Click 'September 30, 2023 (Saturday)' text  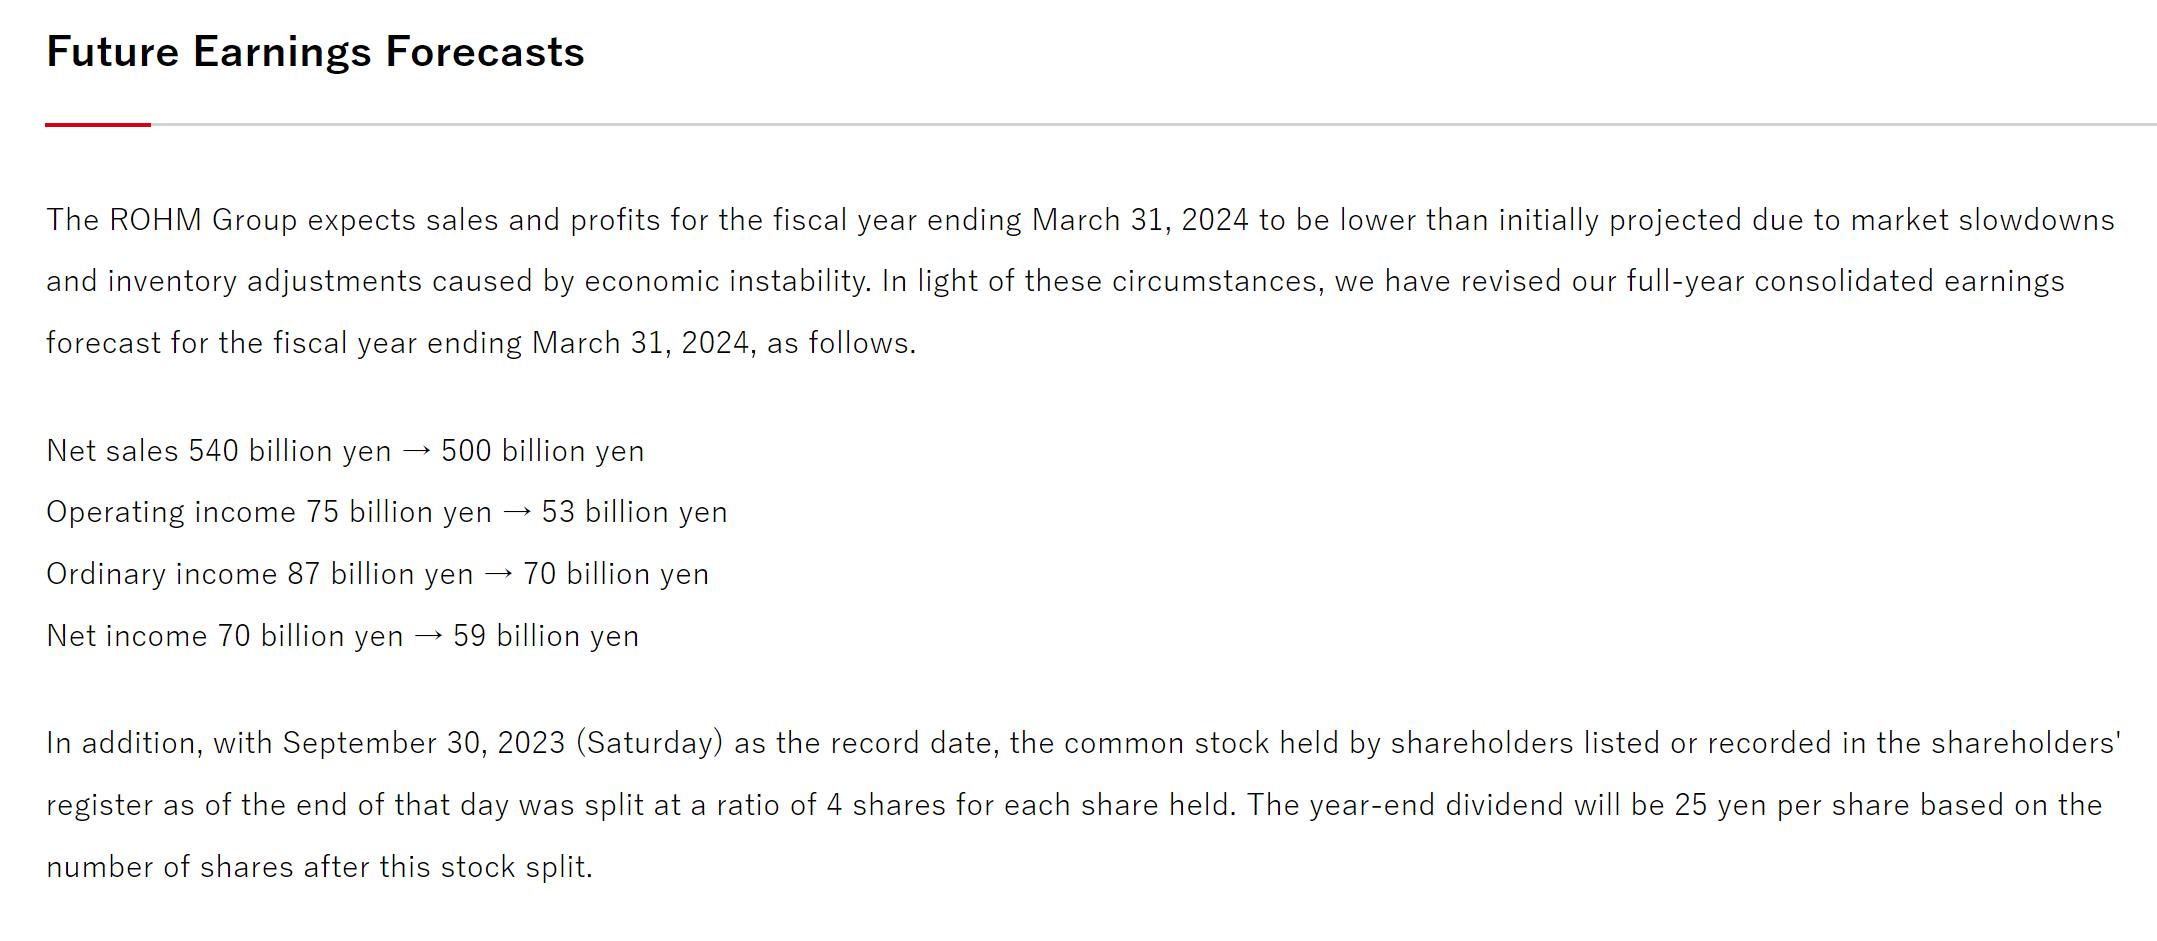click(502, 743)
